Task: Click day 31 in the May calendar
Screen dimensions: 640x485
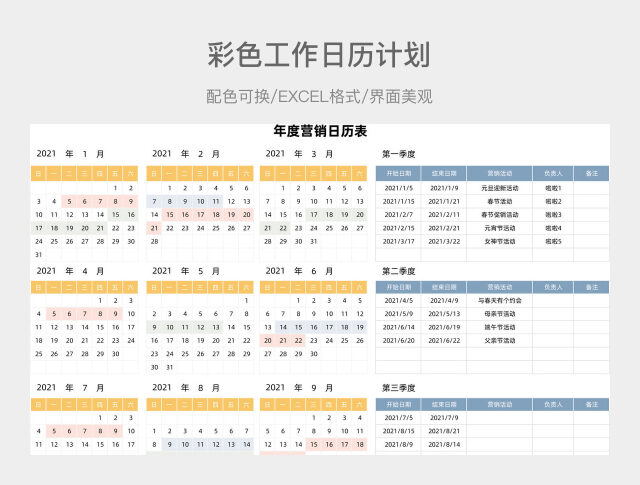Action: [170, 367]
